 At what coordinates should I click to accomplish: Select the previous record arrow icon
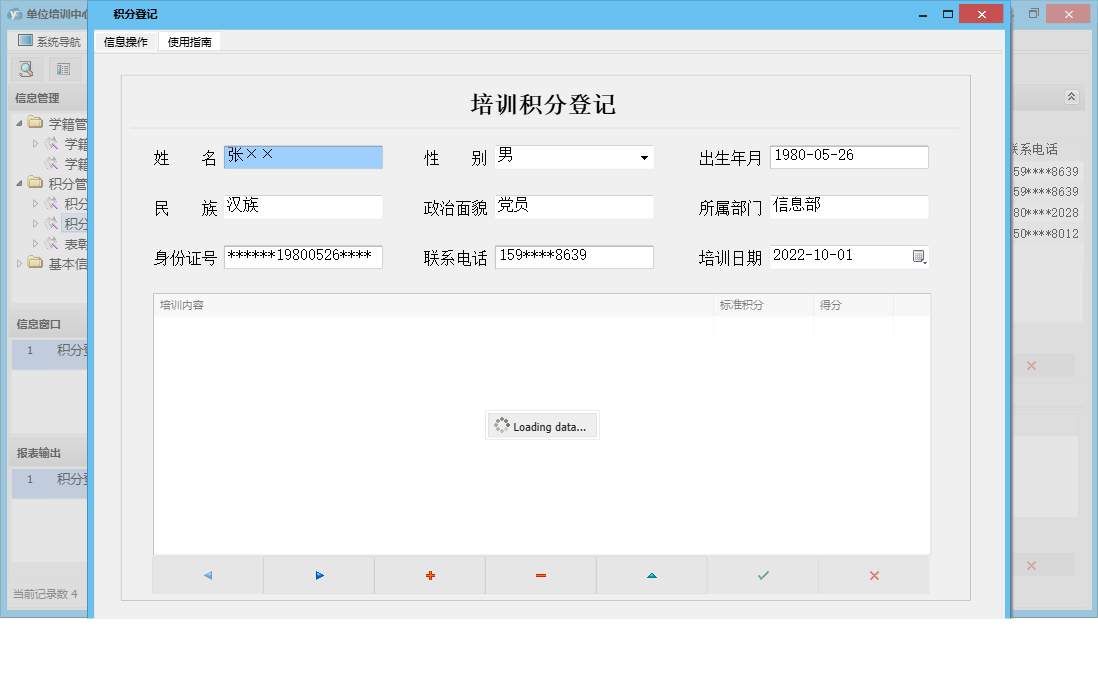[207, 575]
